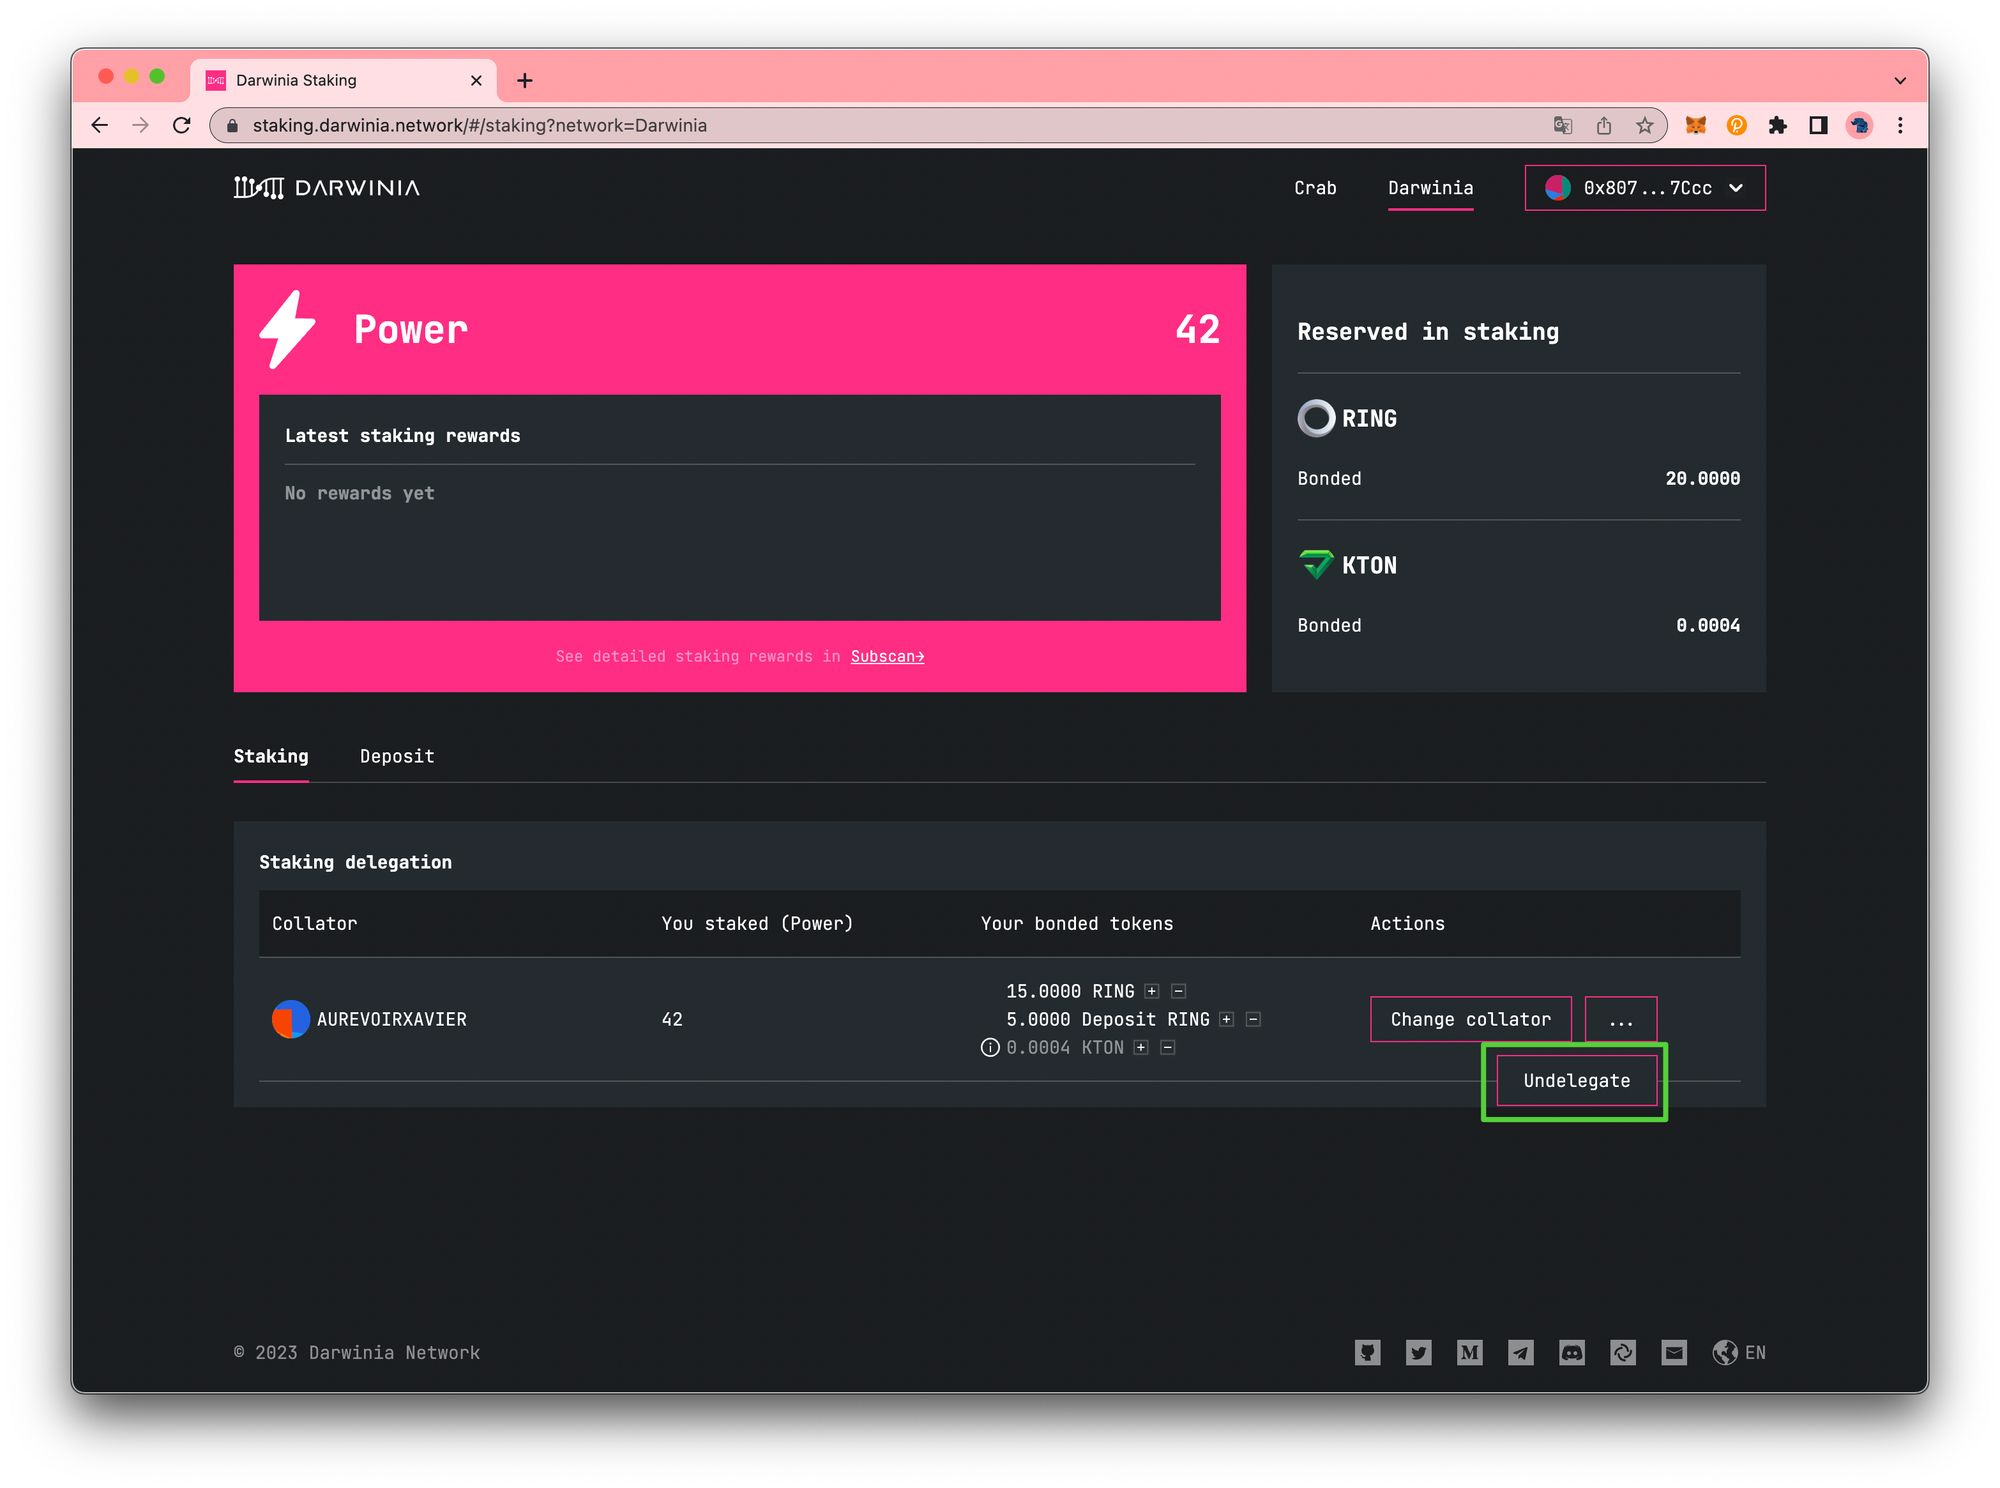Open the Medium footer icon

point(1469,1352)
